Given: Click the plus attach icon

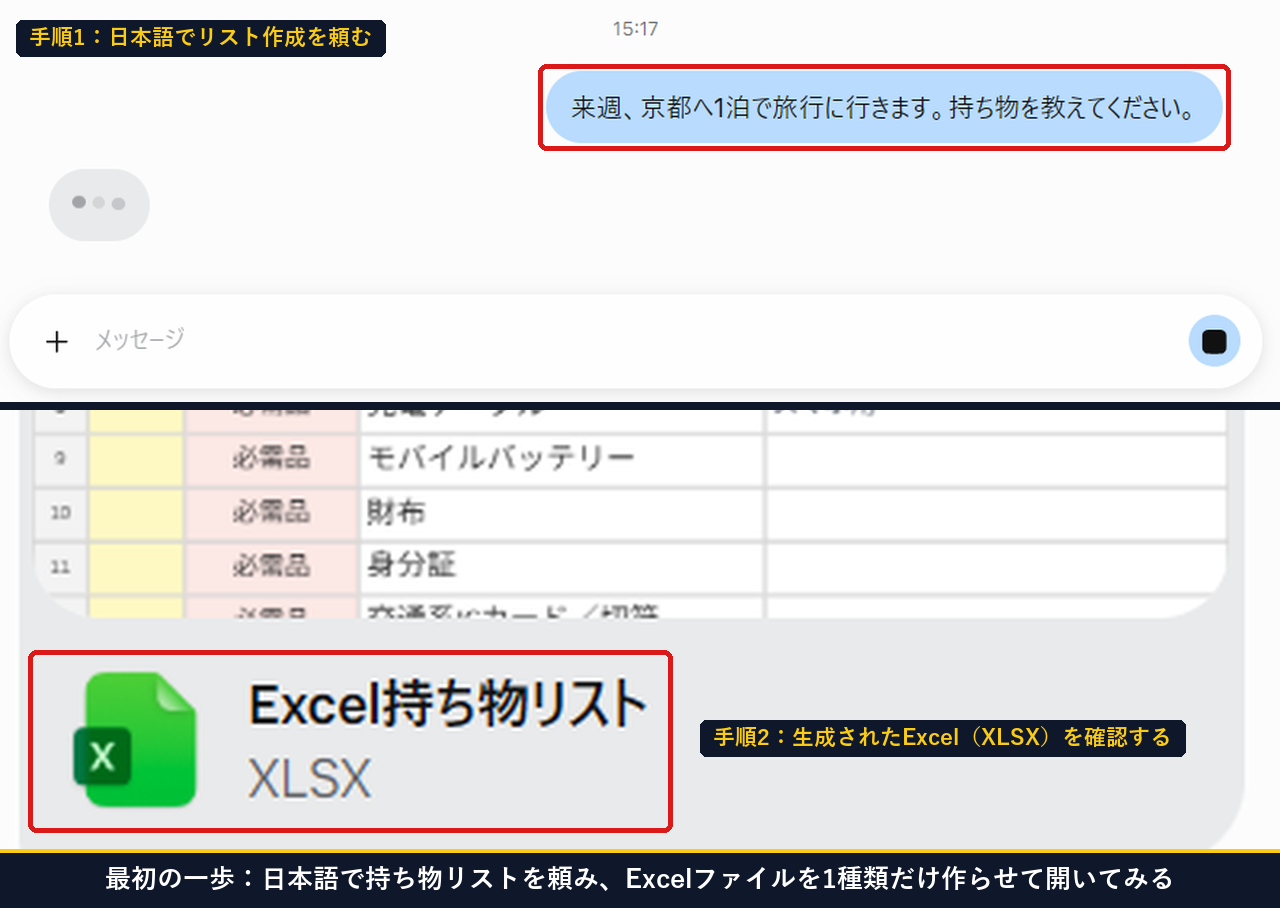Looking at the screenshot, I should 57,342.
